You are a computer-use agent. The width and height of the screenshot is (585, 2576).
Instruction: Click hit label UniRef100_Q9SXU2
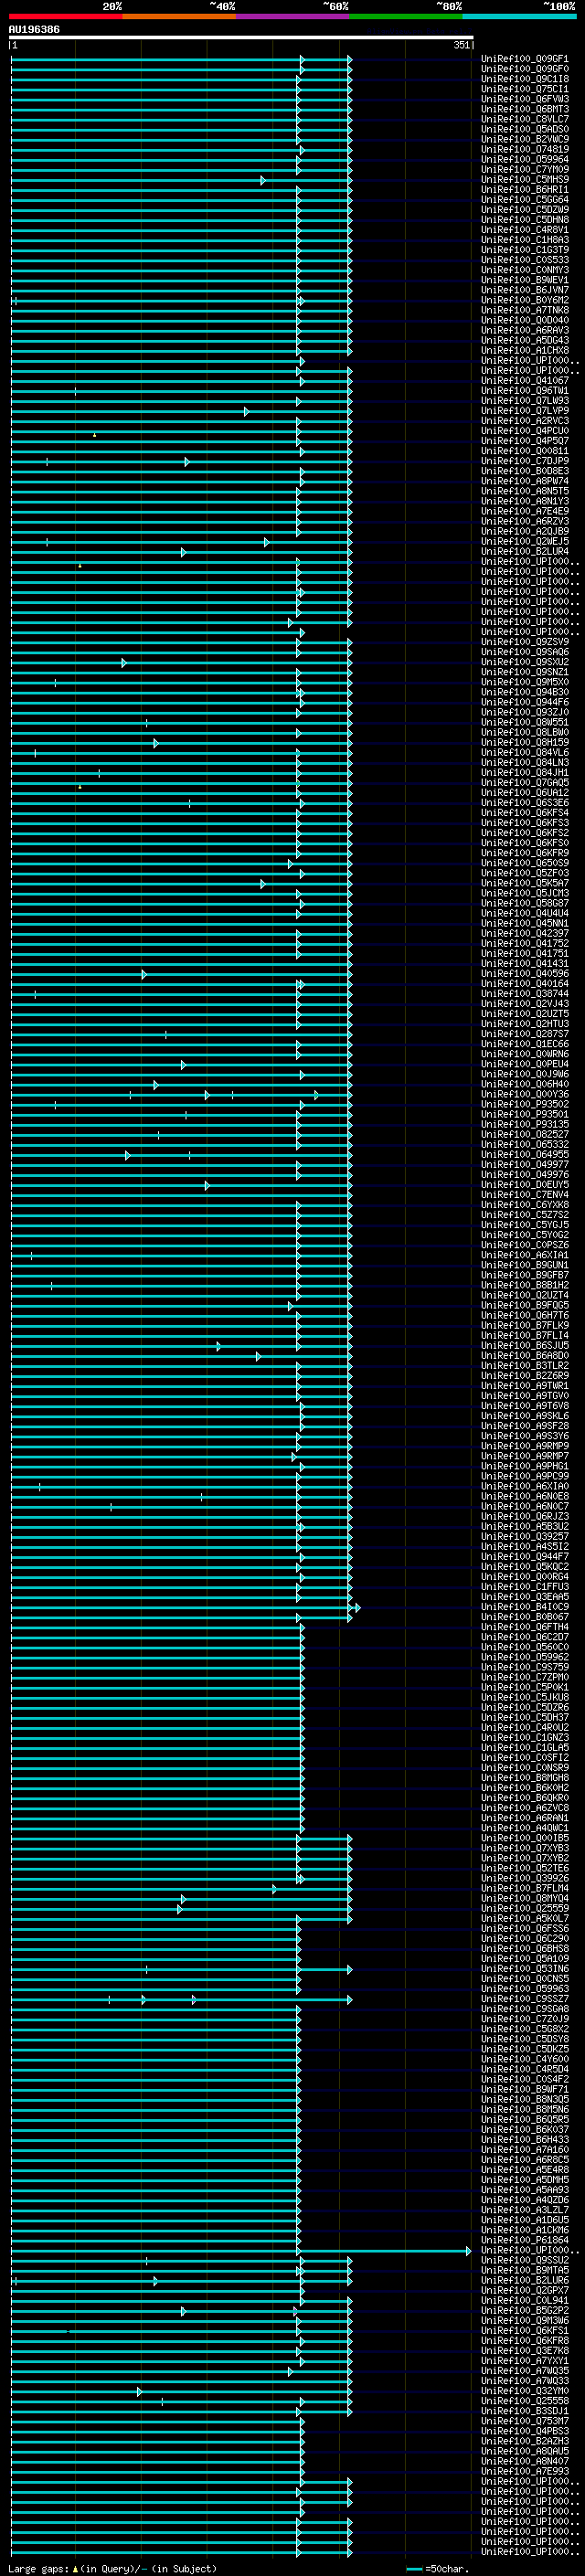[x=525, y=662]
